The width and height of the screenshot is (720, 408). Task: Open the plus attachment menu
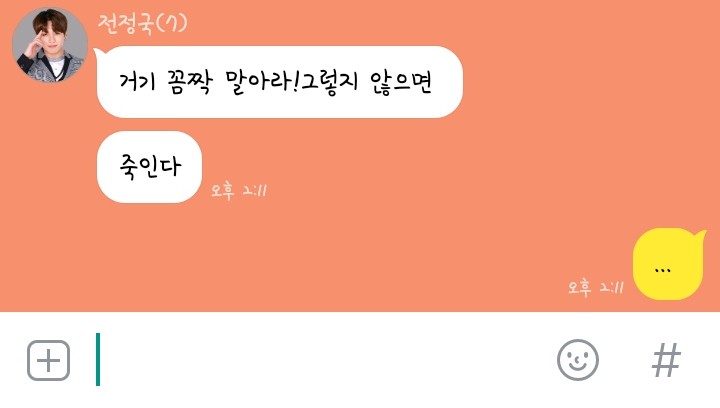point(49,361)
